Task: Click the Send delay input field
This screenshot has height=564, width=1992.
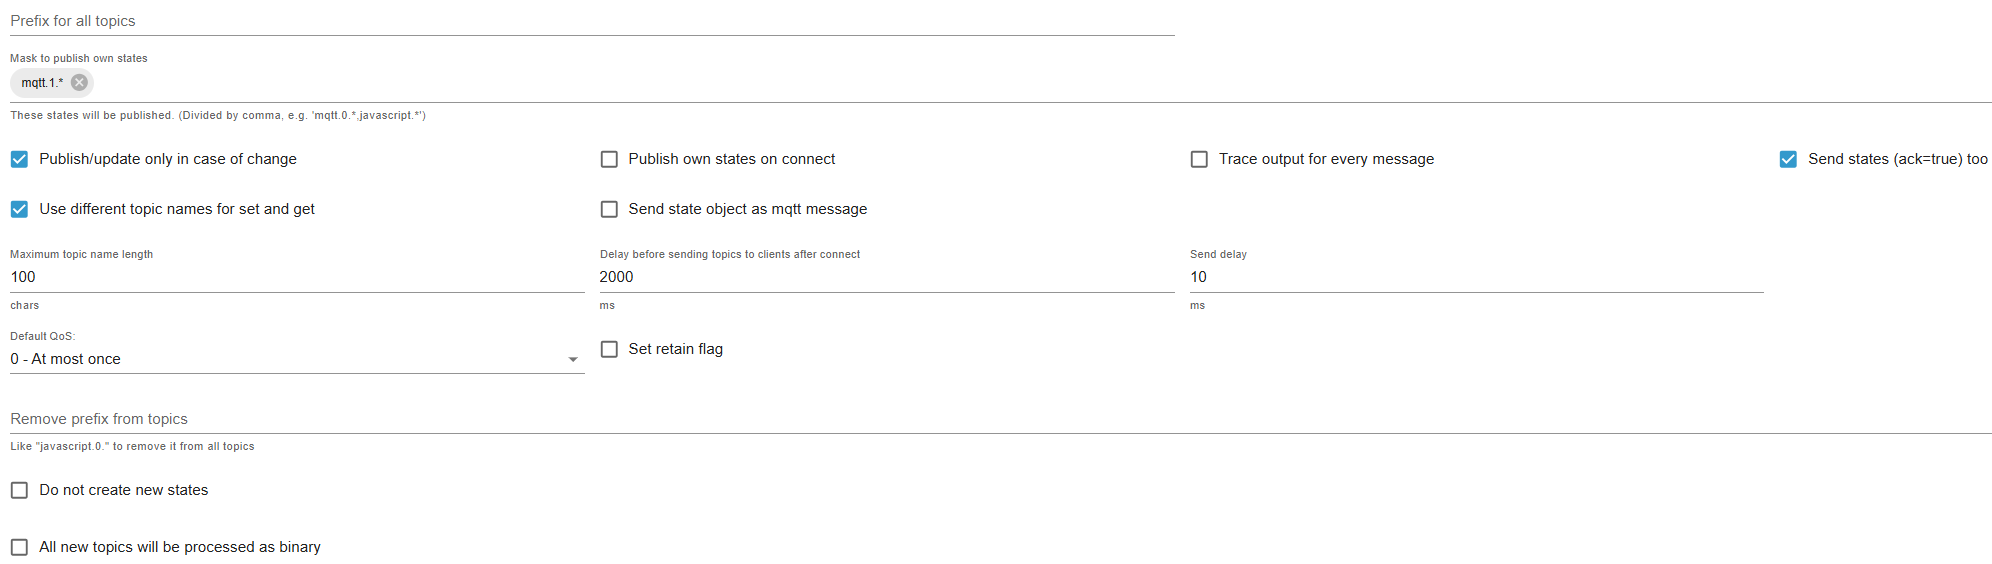Action: [1477, 277]
